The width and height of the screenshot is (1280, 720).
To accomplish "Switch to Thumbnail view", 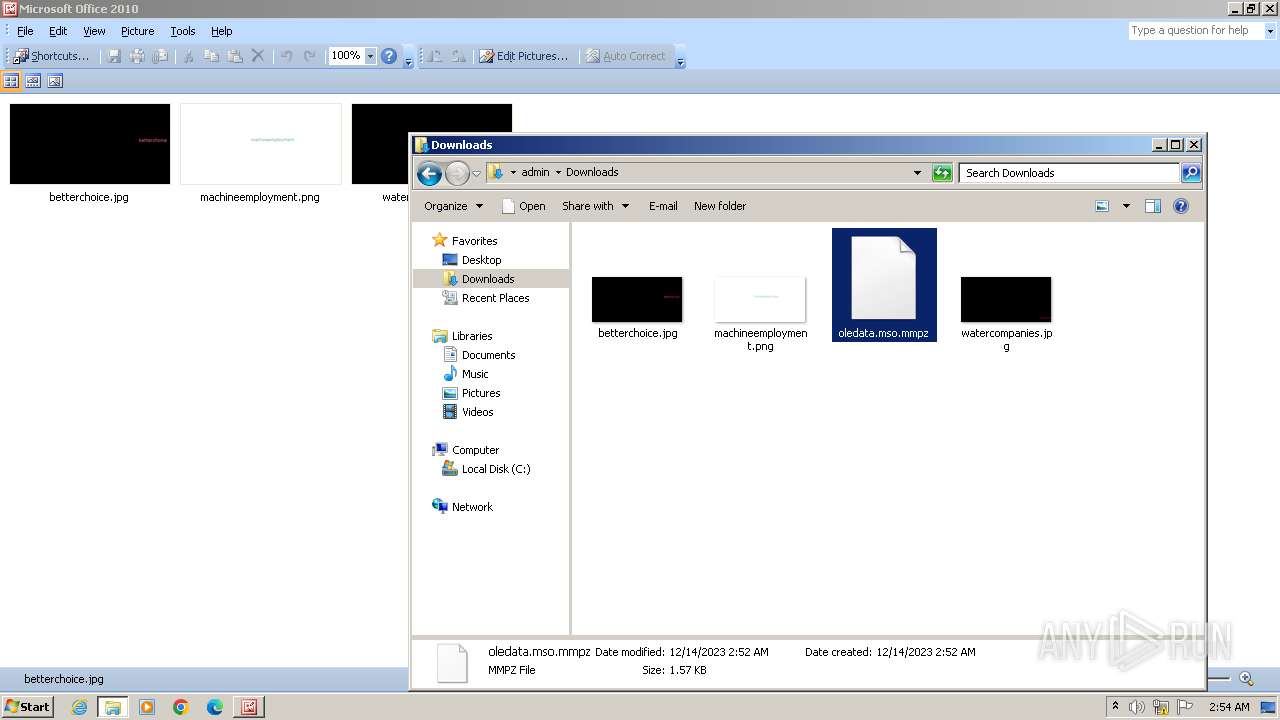I will click(x=12, y=81).
